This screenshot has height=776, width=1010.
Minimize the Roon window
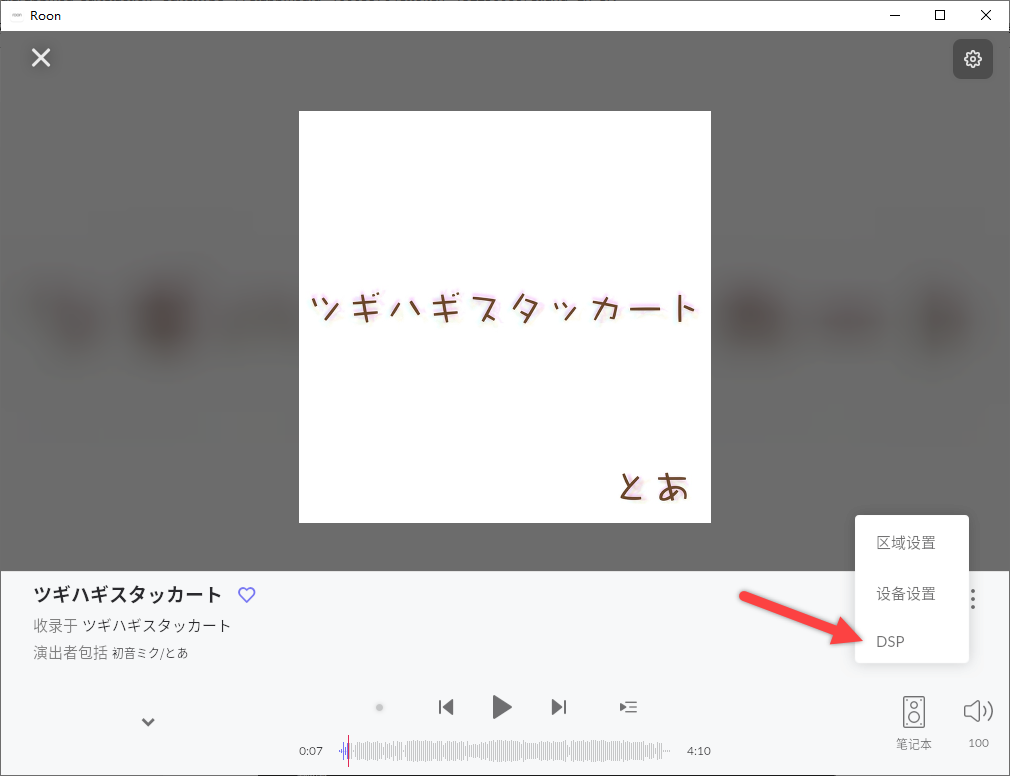click(895, 15)
